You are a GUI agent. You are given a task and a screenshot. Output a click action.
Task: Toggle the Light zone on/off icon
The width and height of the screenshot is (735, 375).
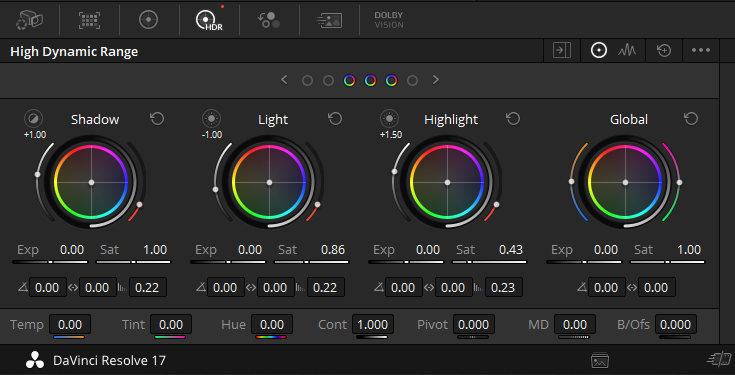[x=211, y=119]
